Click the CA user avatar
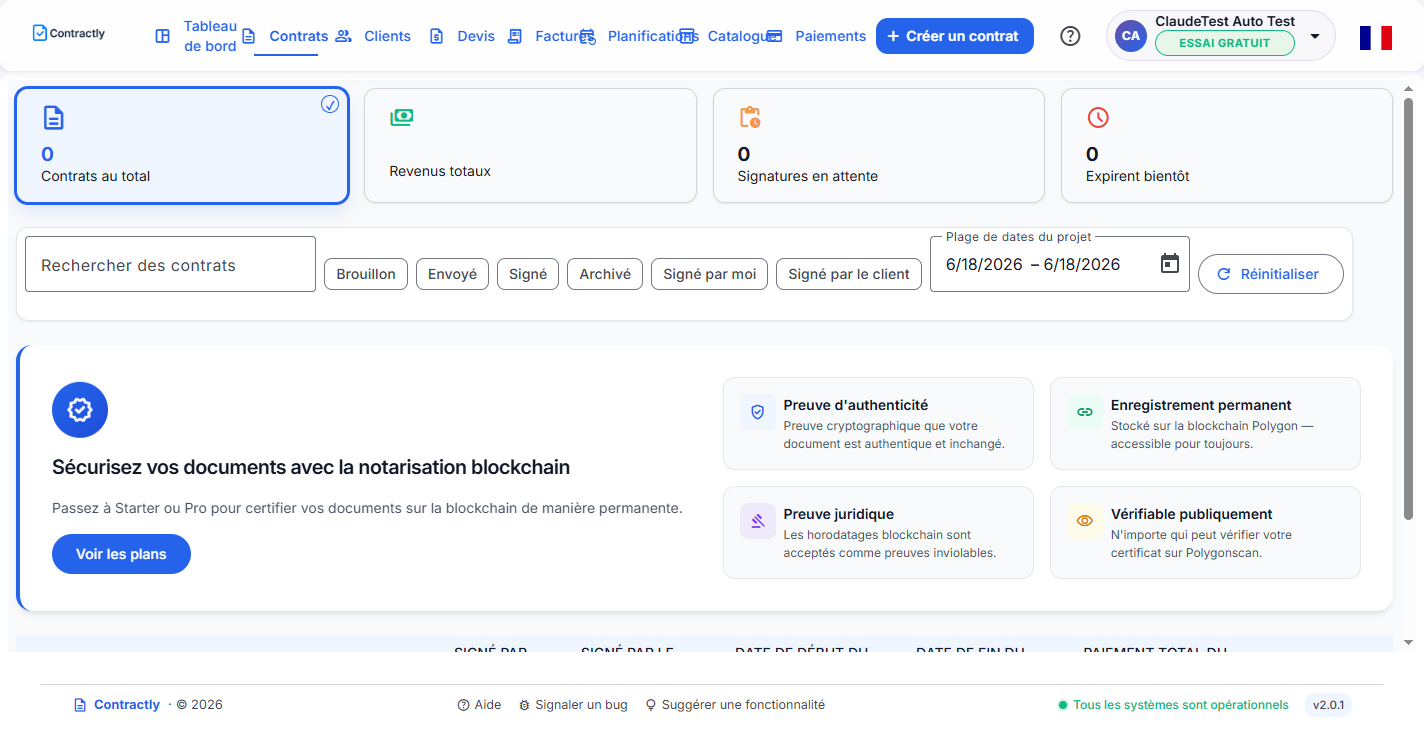Image resolution: width=1424 pixels, height=749 pixels. (1130, 36)
